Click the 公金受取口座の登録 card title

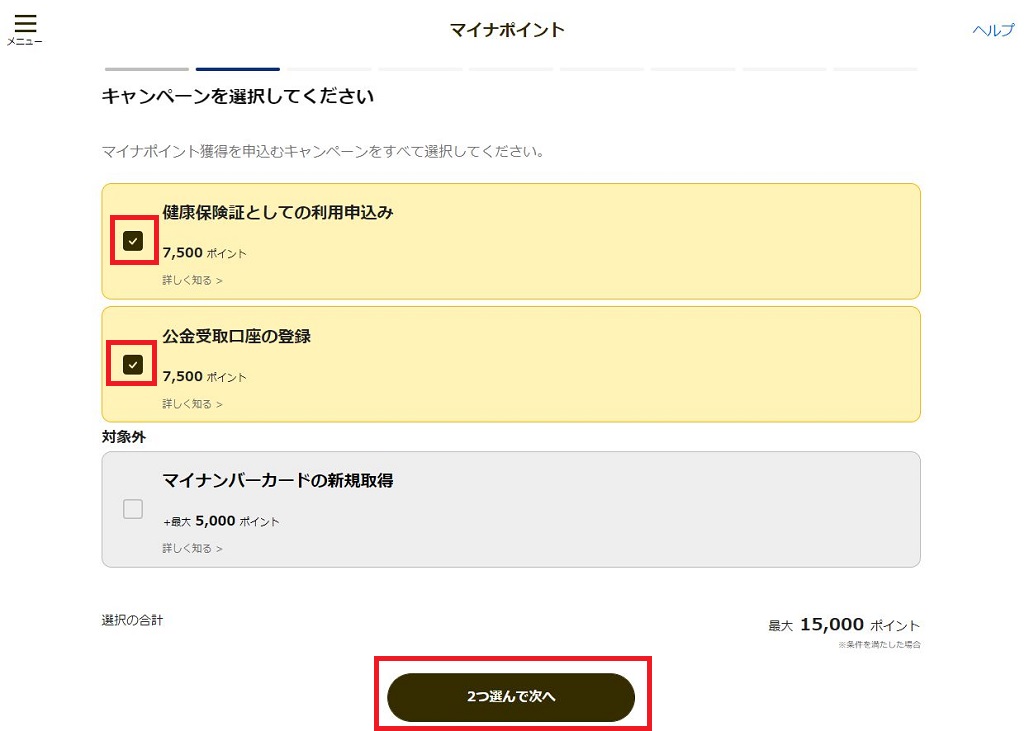(x=237, y=336)
